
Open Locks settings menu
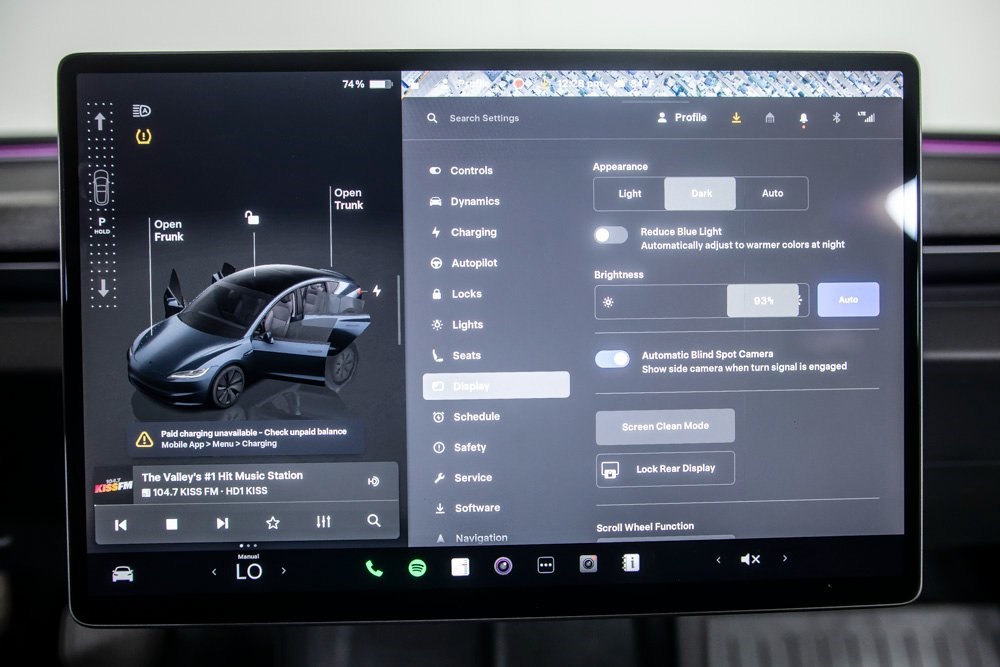pos(456,293)
